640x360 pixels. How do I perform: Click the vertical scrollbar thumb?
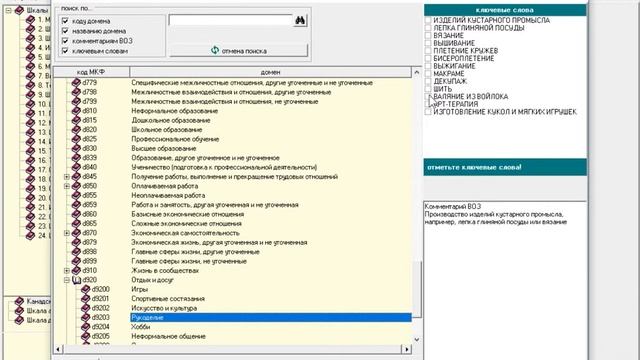(416, 289)
